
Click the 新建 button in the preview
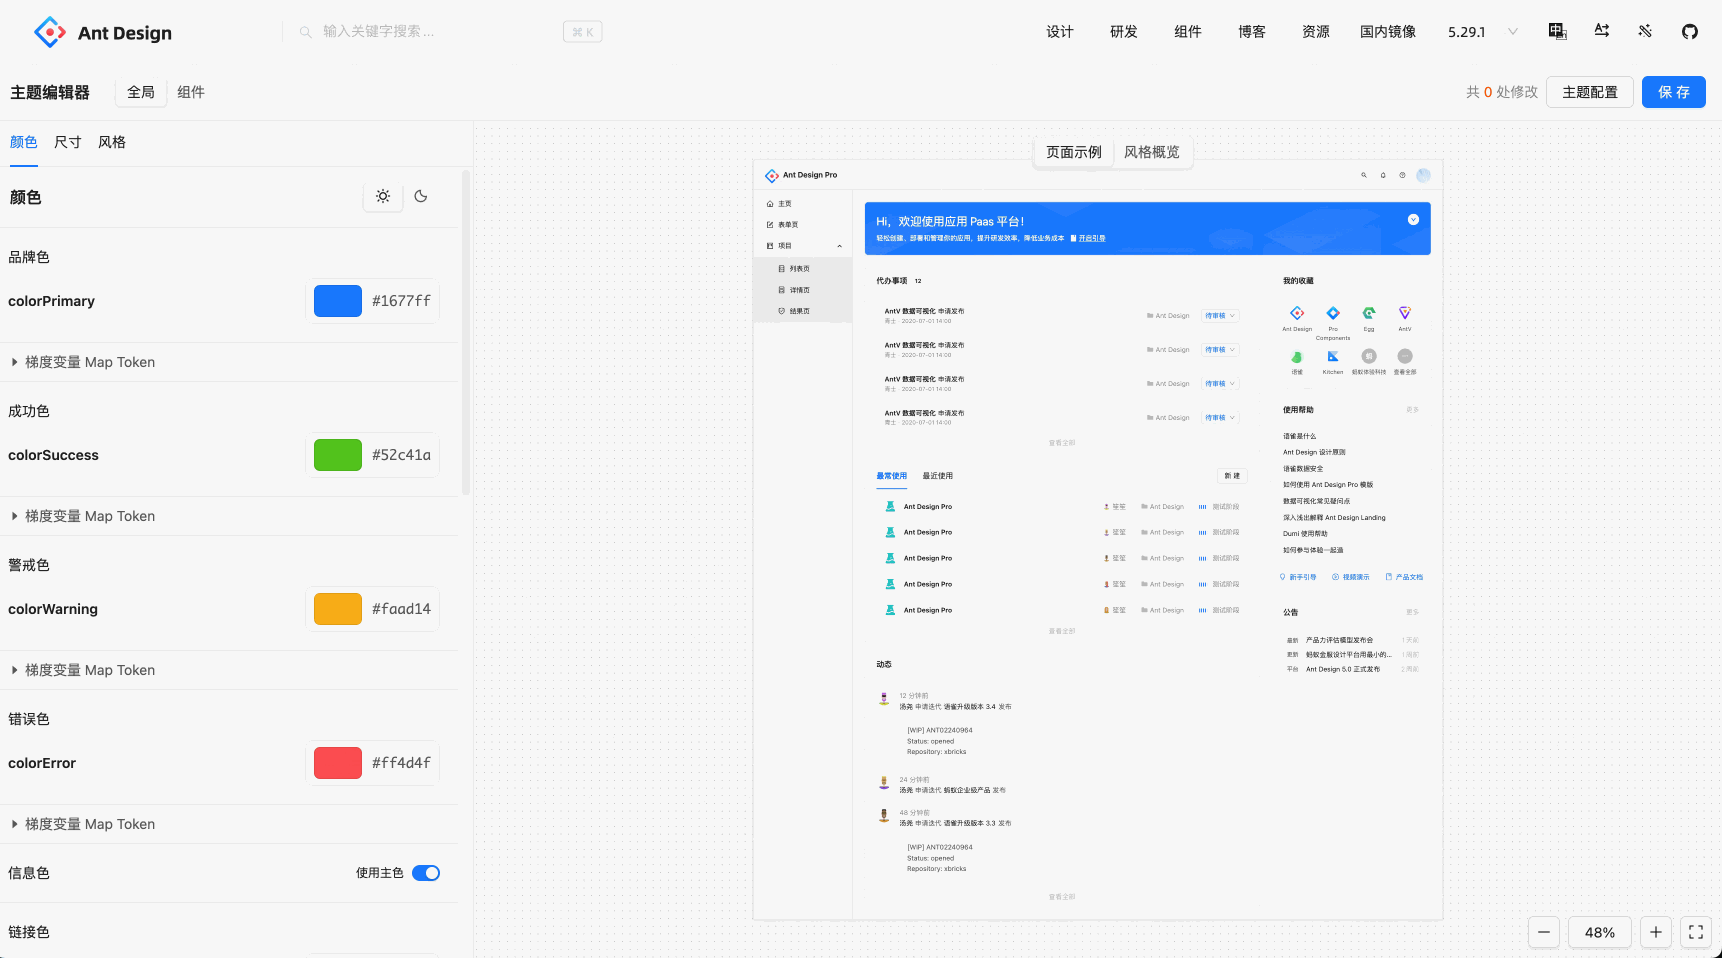click(x=1232, y=476)
